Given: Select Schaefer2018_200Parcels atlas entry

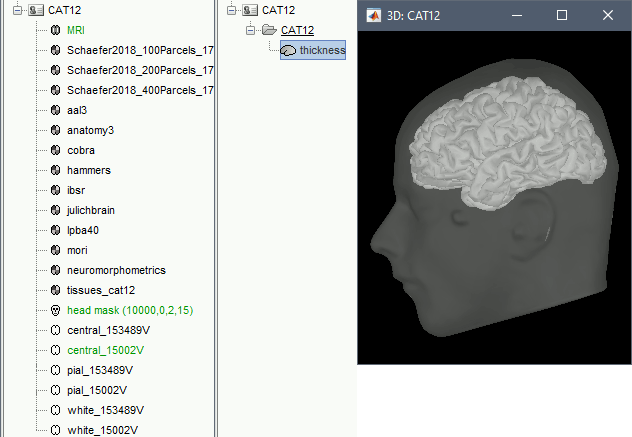Looking at the screenshot, I should click(140, 70).
